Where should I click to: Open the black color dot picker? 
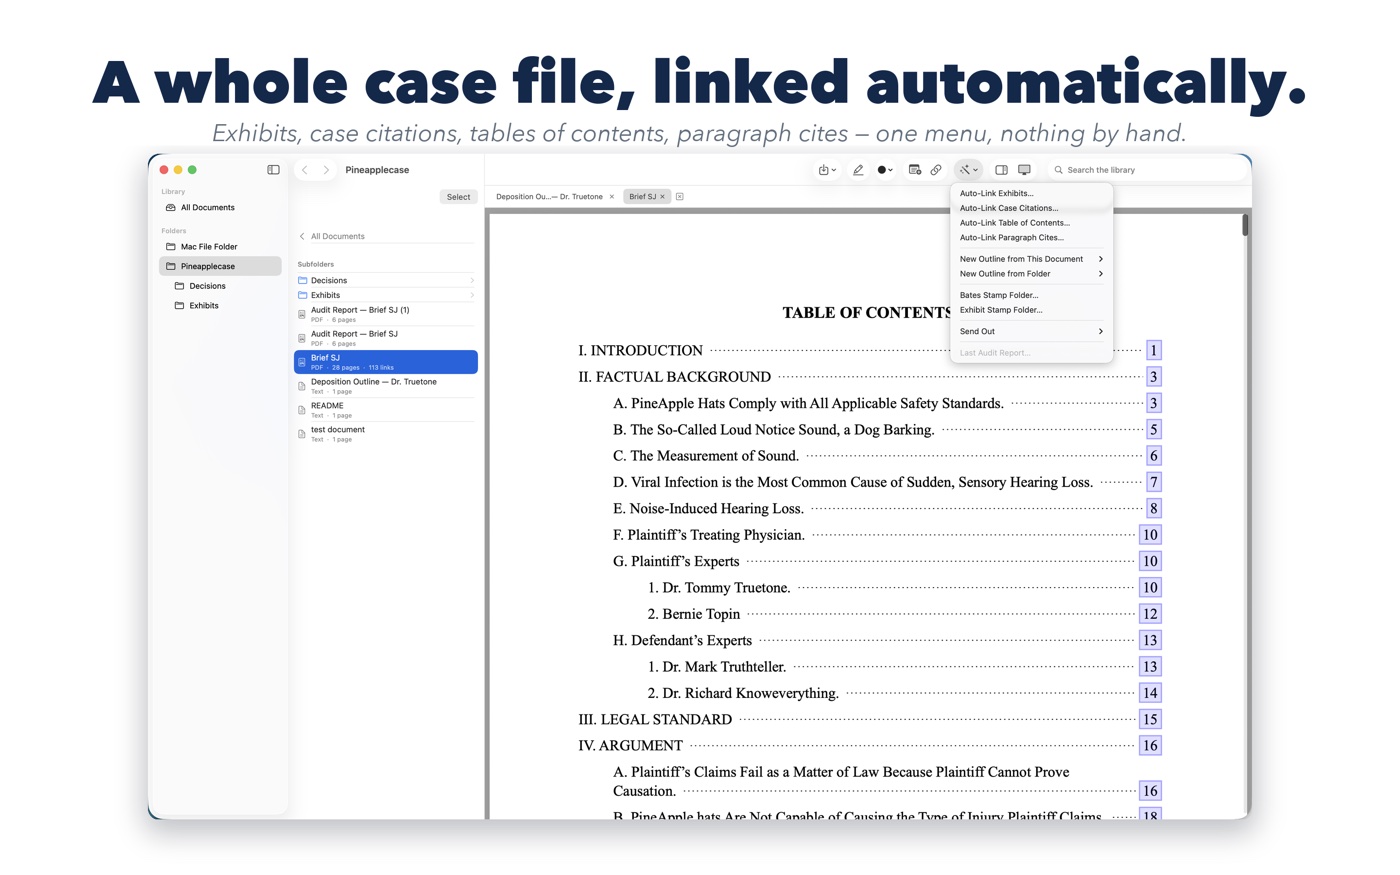pyautogui.click(x=885, y=170)
